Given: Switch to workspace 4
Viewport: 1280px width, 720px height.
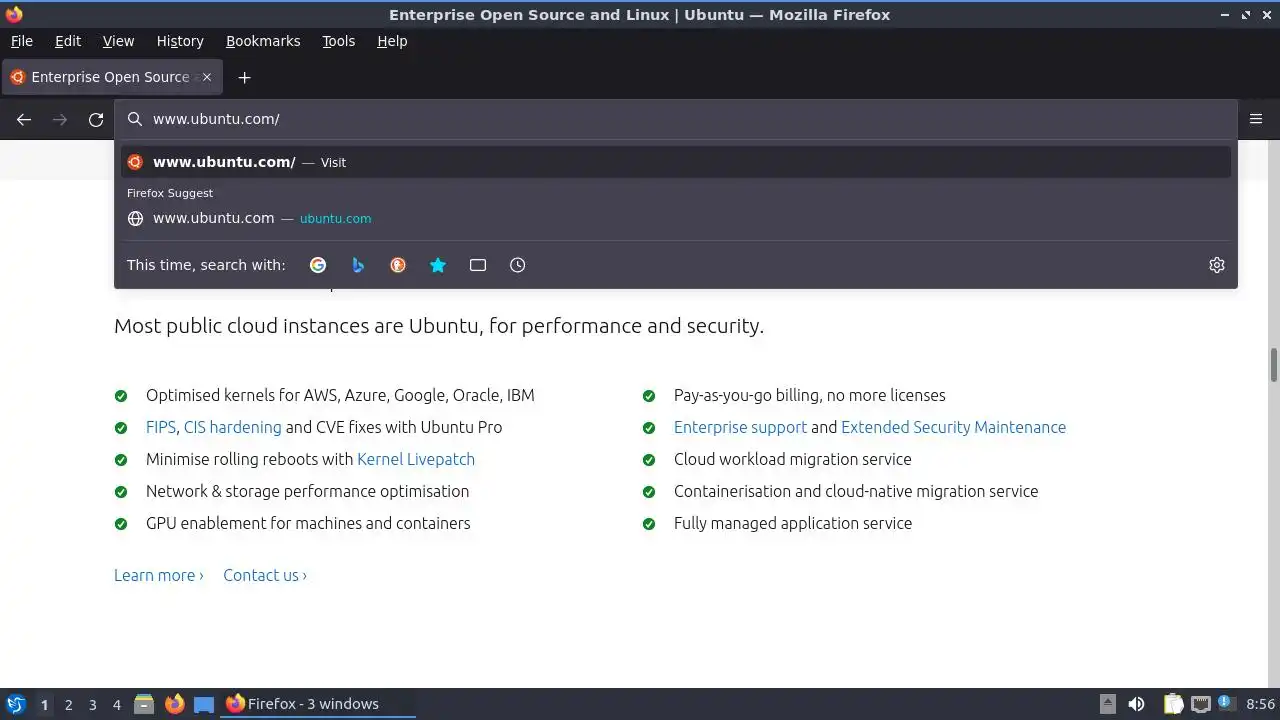Looking at the screenshot, I should click(x=116, y=705).
